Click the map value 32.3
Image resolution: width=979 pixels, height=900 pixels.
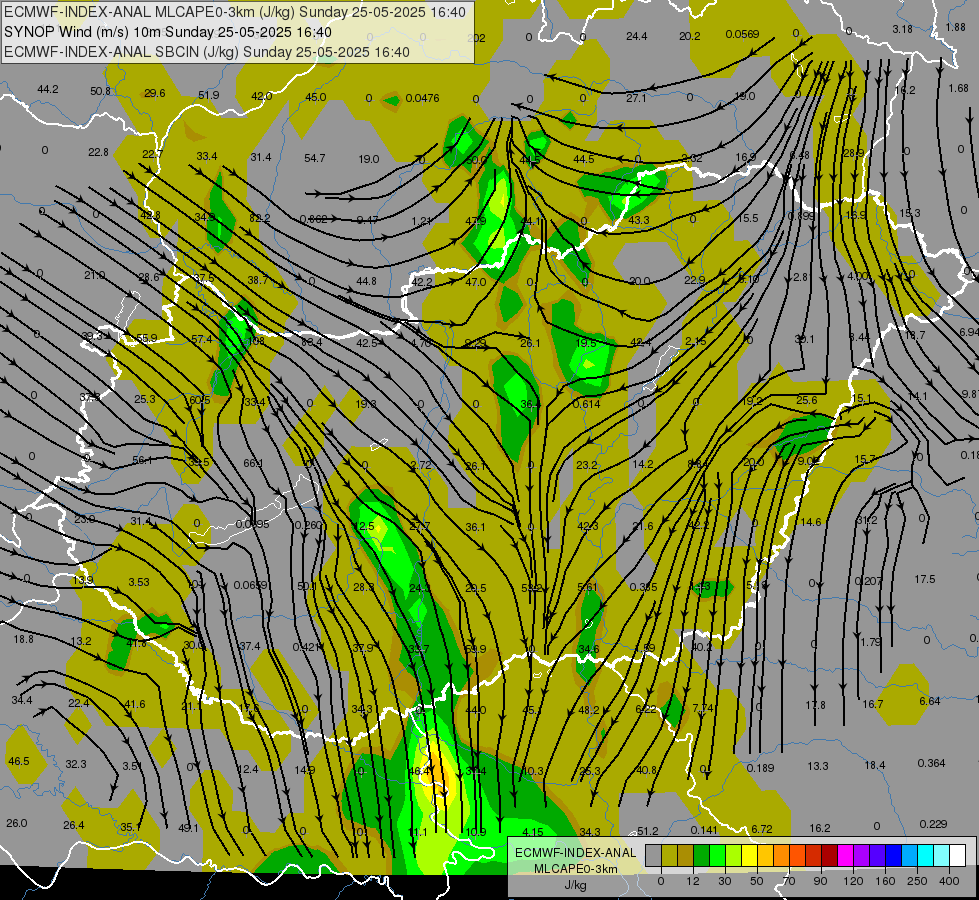[x=76, y=764]
